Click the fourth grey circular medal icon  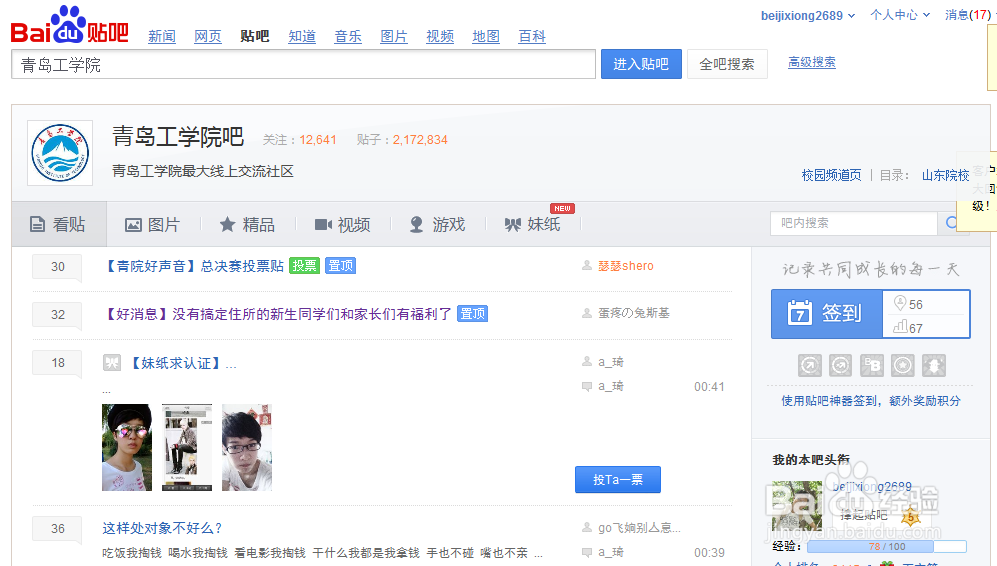pos(903,366)
